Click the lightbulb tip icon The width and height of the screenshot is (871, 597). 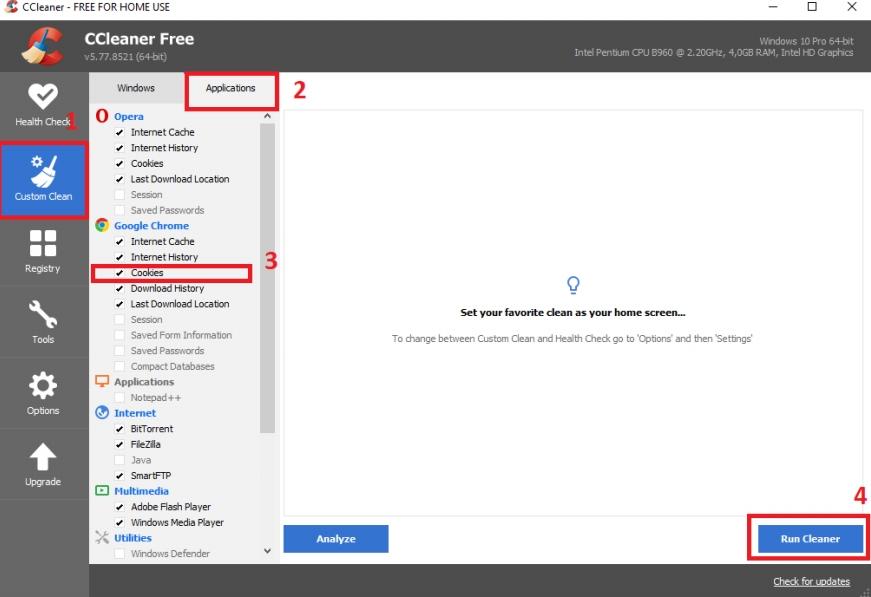pyautogui.click(x=573, y=285)
